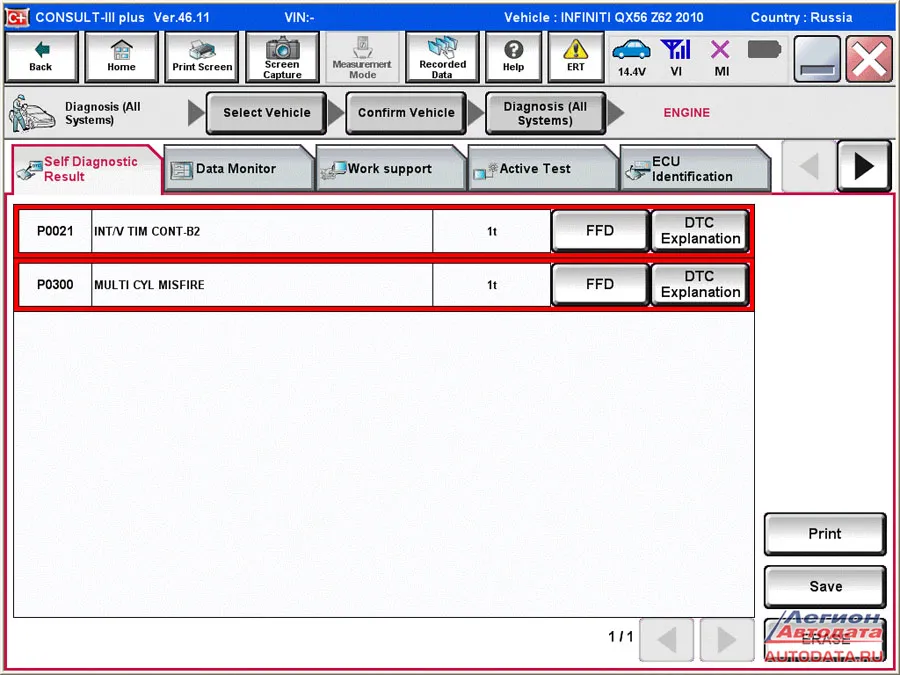Switch to the Data Monitor tab
Viewport: 900px width, 675px height.
[239, 169]
